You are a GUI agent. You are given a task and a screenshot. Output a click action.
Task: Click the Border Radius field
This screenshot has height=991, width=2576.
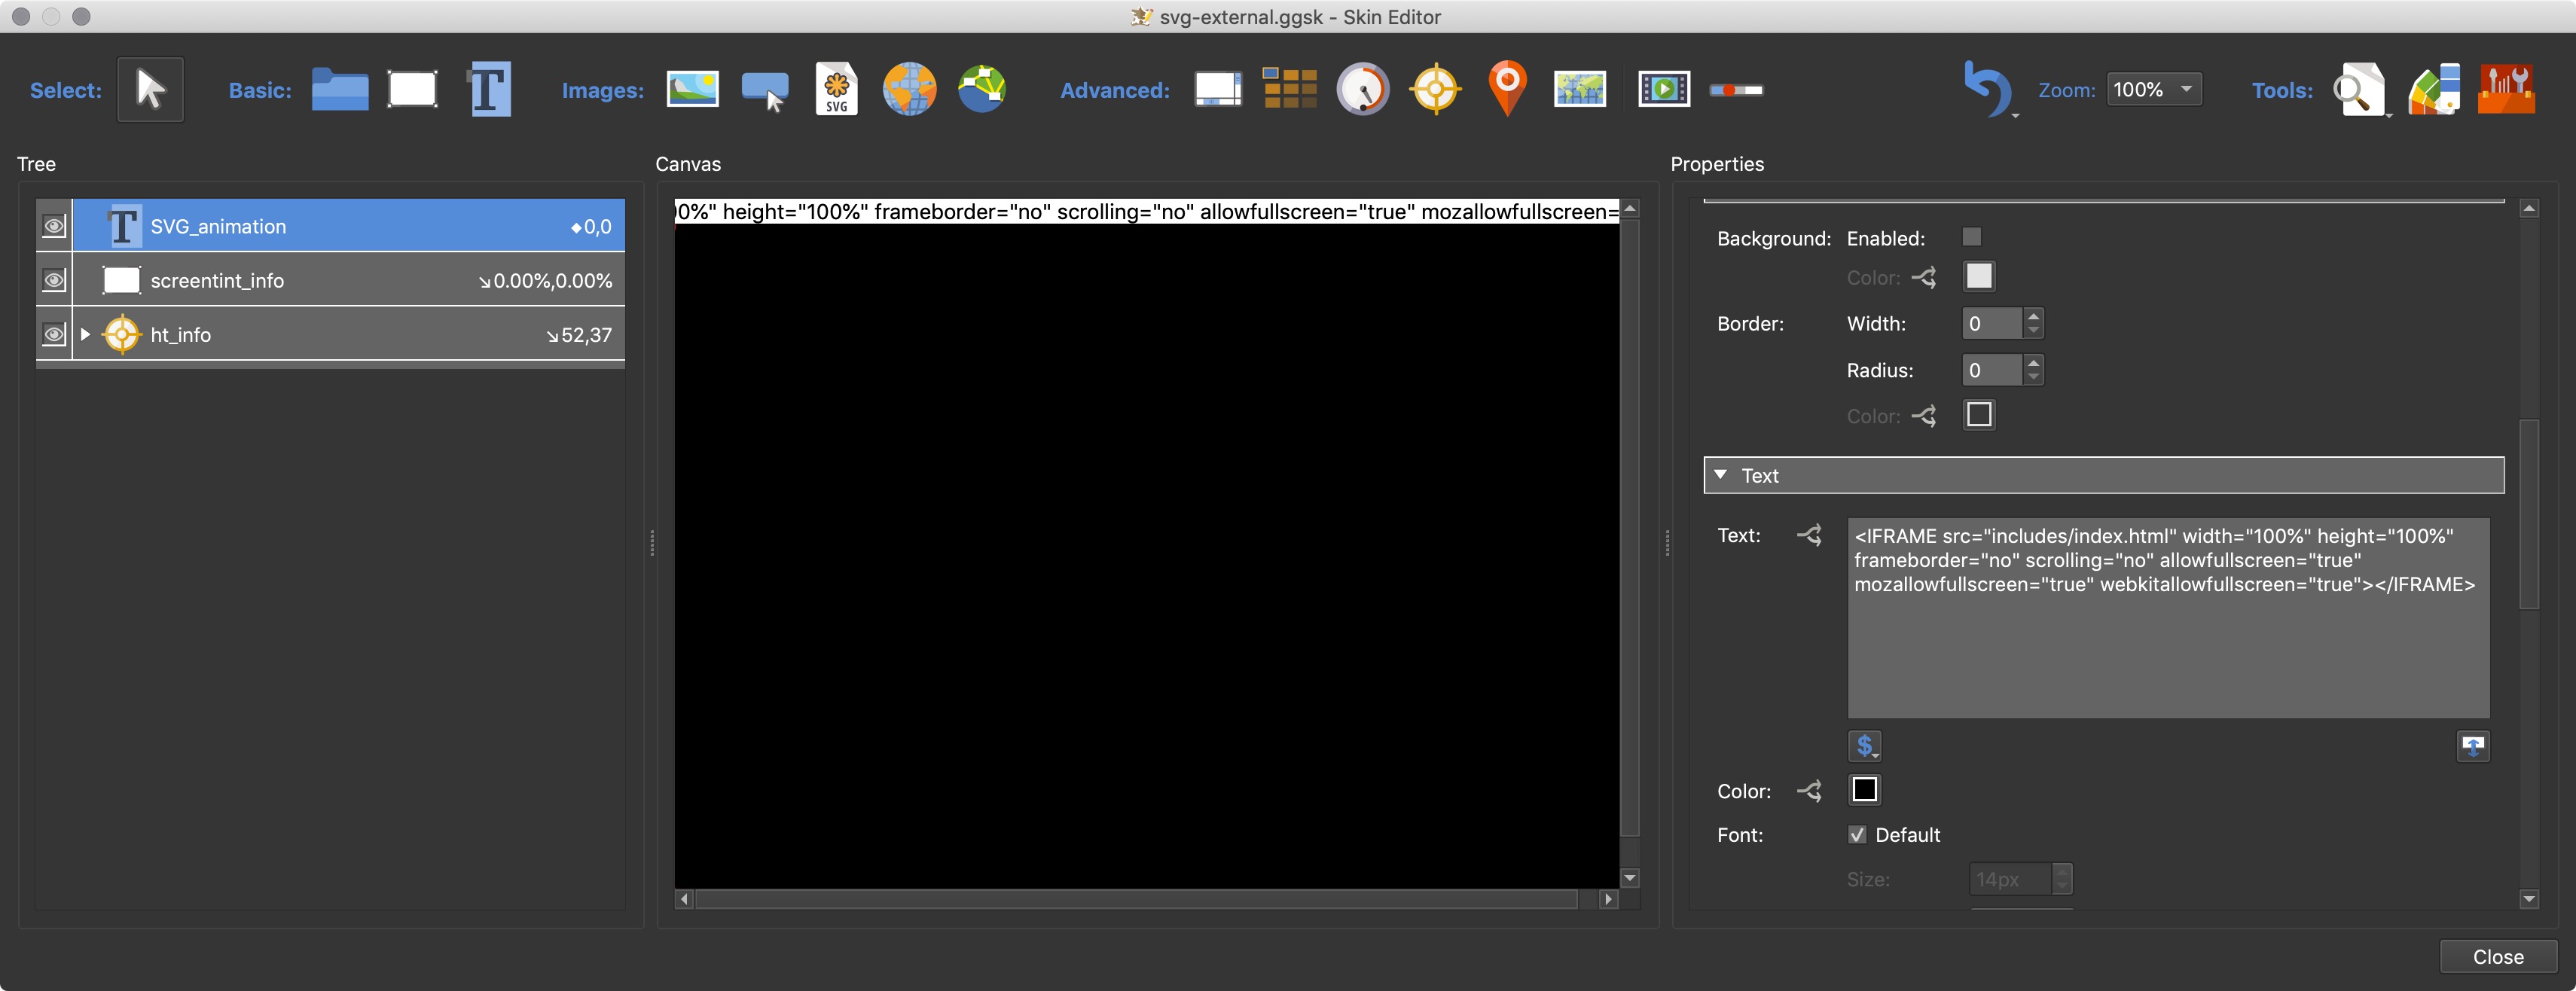pos(1992,370)
